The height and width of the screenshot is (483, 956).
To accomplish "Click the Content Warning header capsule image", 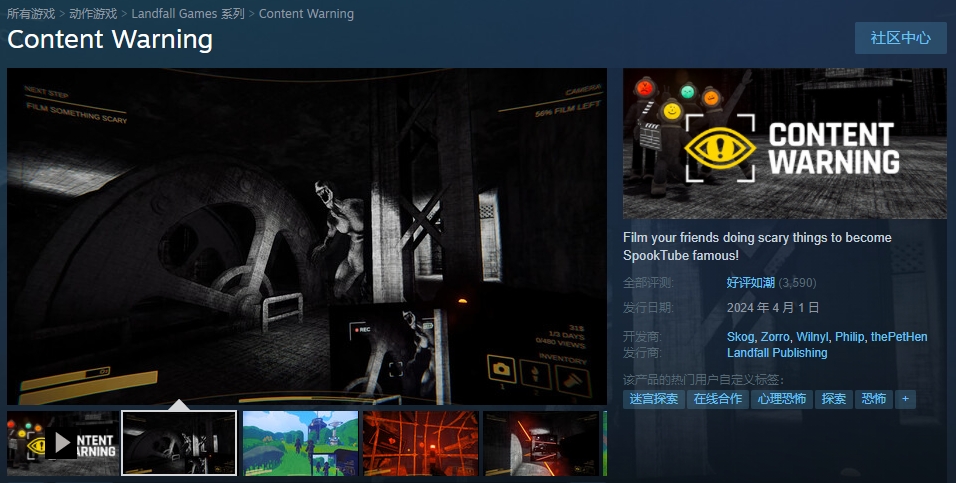I will click(x=785, y=143).
